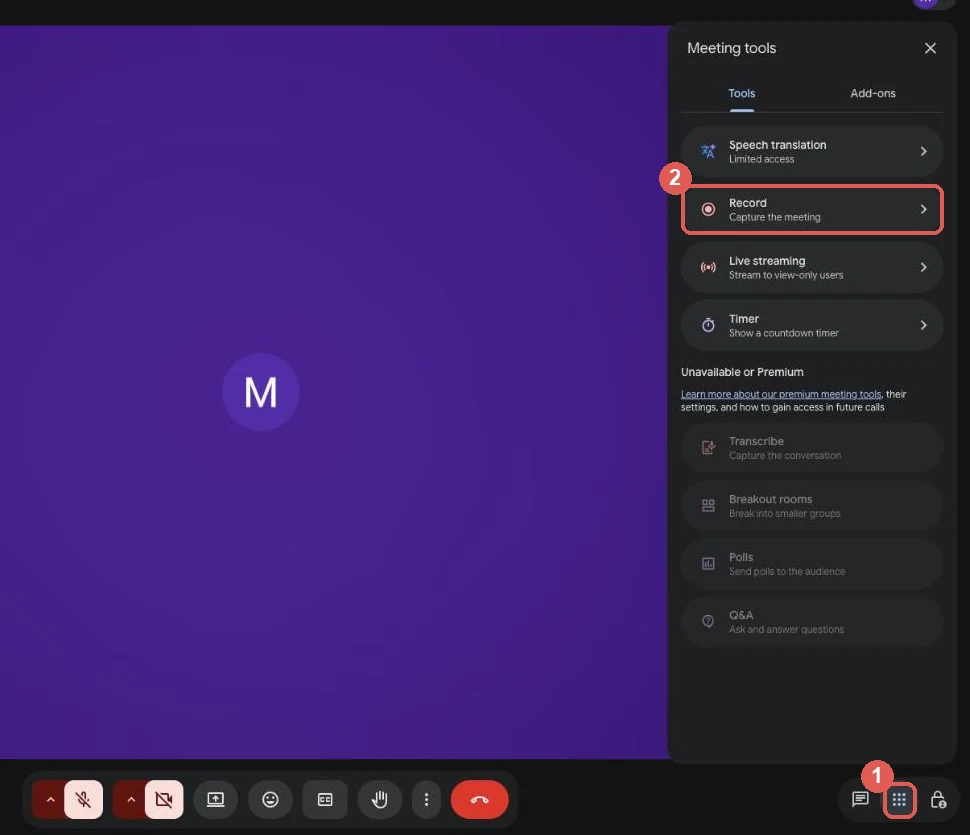This screenshot has width=970, height=835.
Task: Click the Polls option
Action: pyautogui.click(x=812, y=564)
